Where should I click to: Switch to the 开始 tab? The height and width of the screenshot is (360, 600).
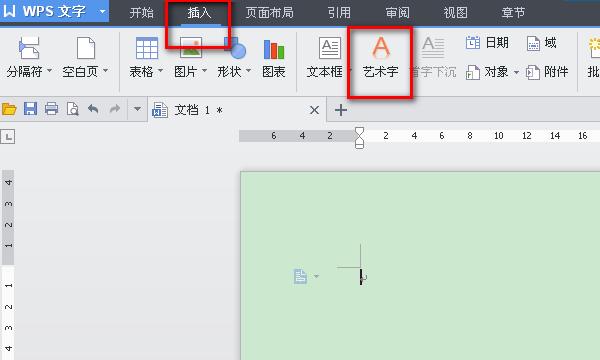pyautogui.click(x=141, y=13)
